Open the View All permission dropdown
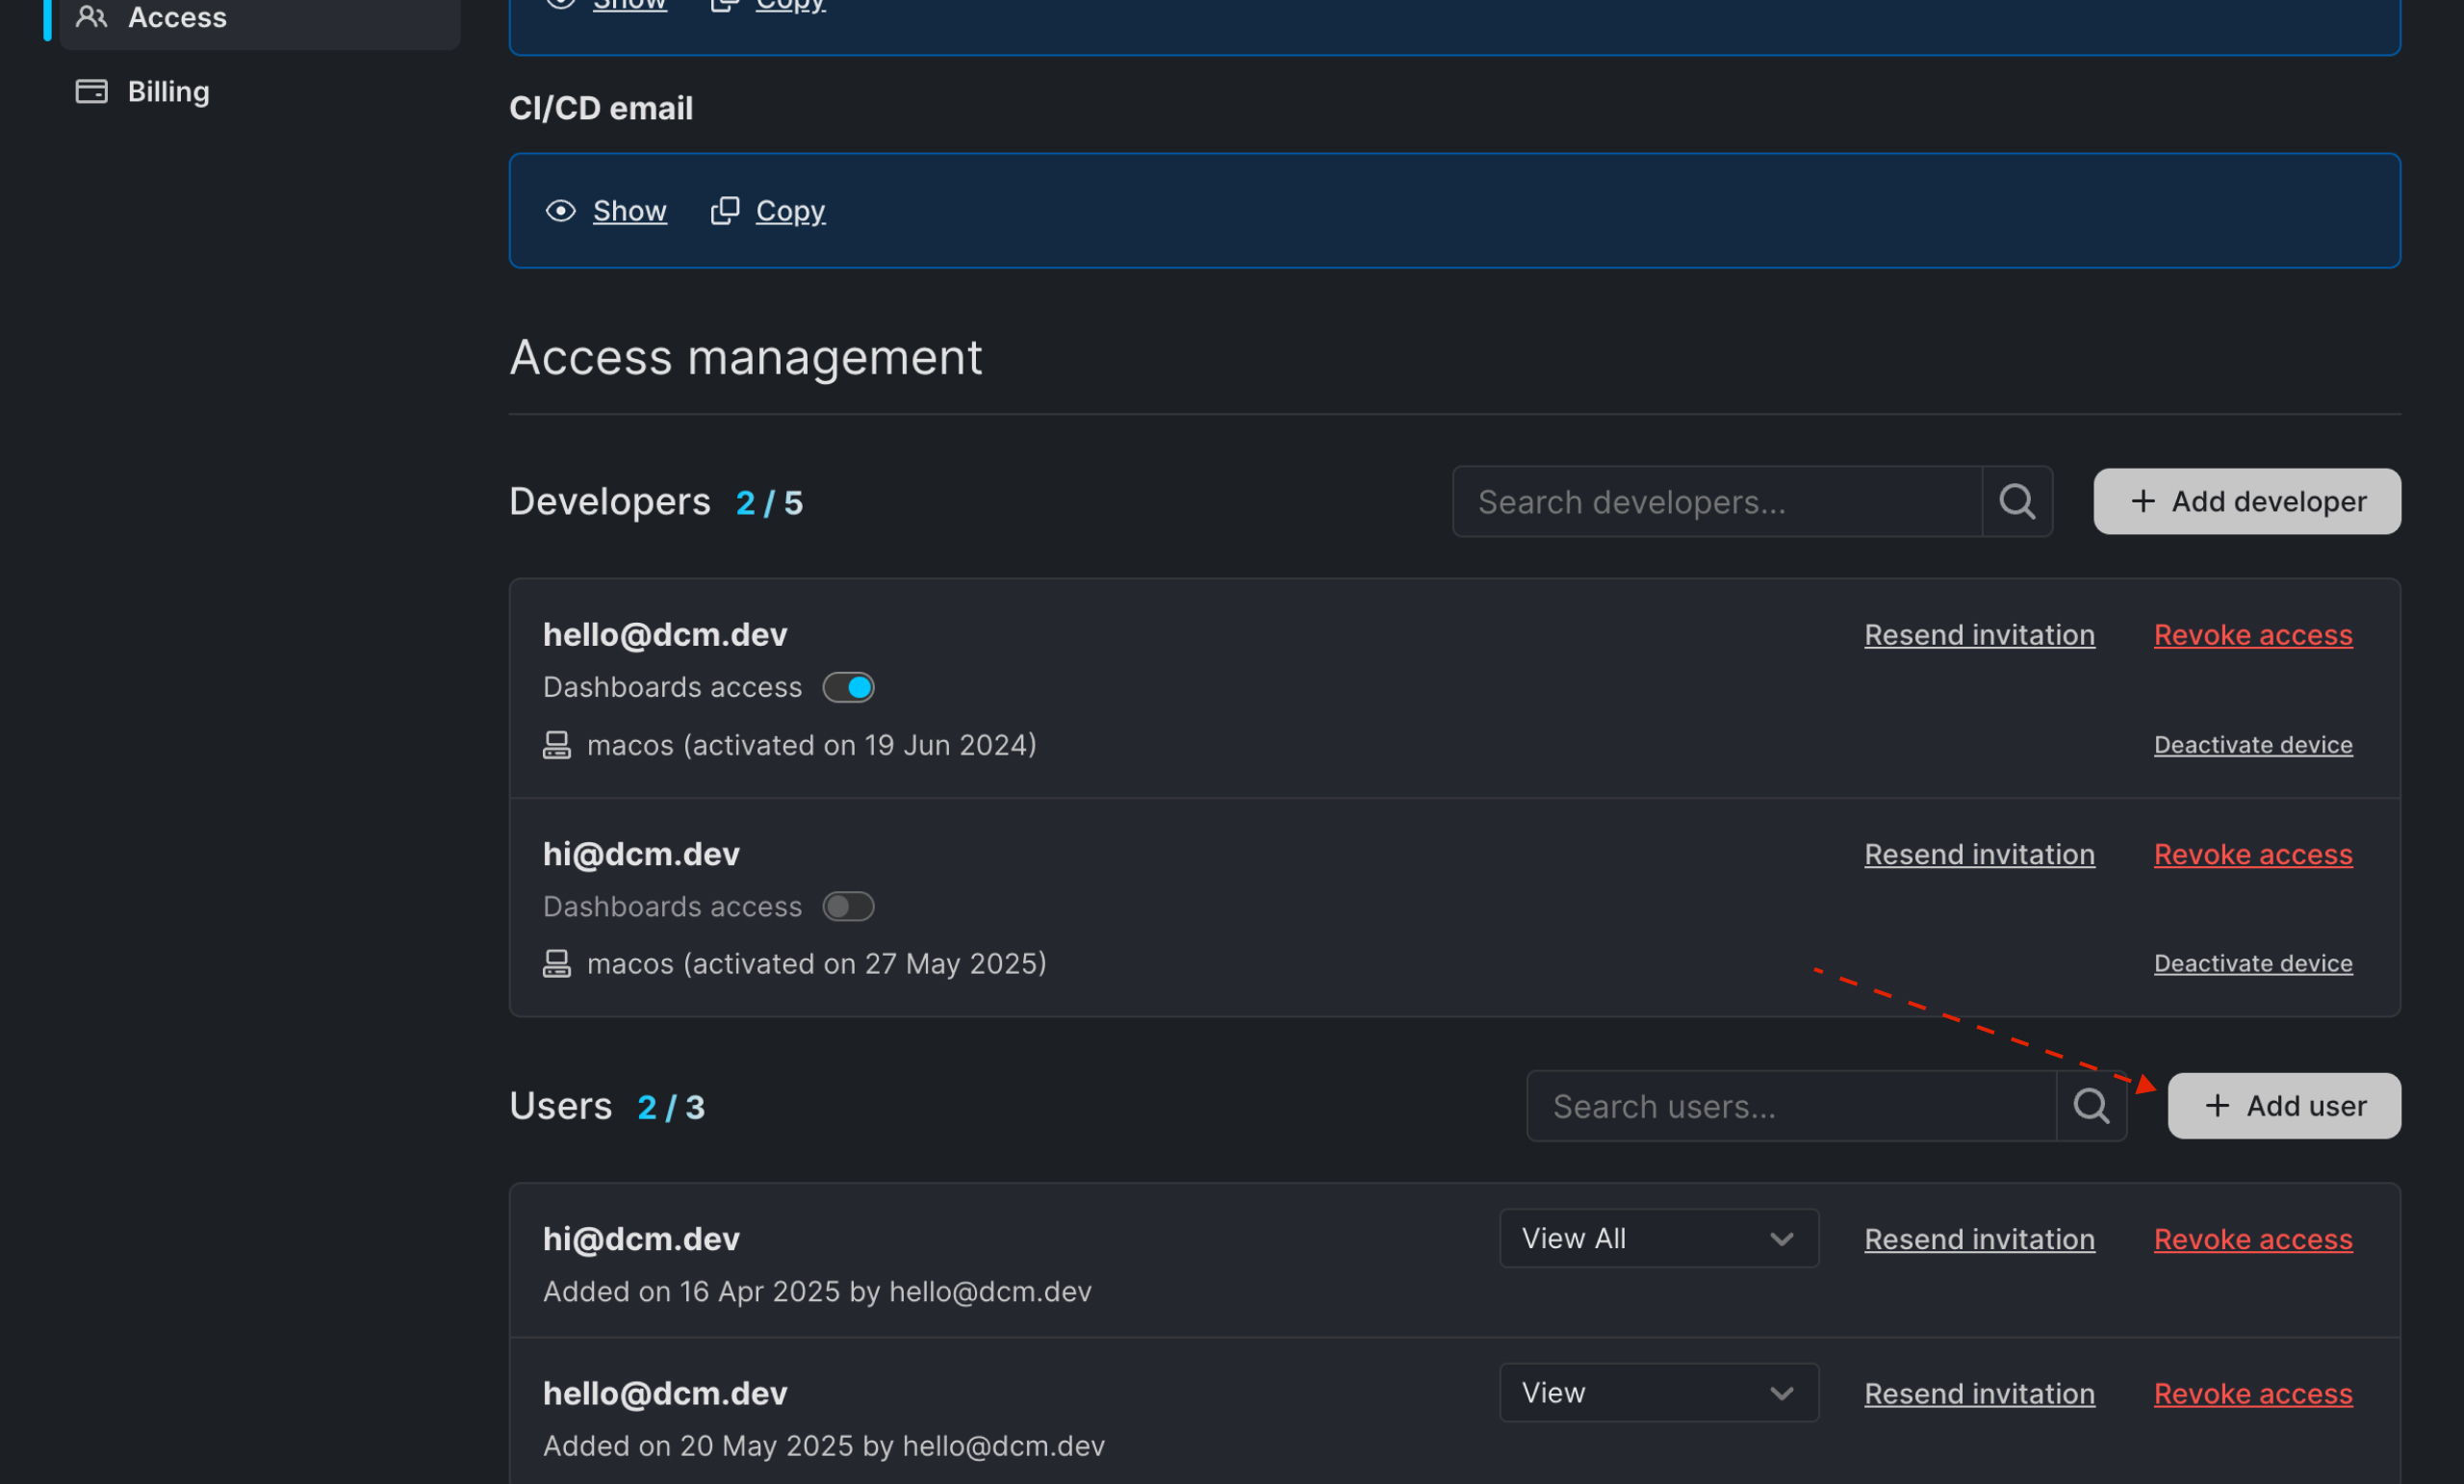This screenshot has width=2464, height=1484. click(1659, 1238)
